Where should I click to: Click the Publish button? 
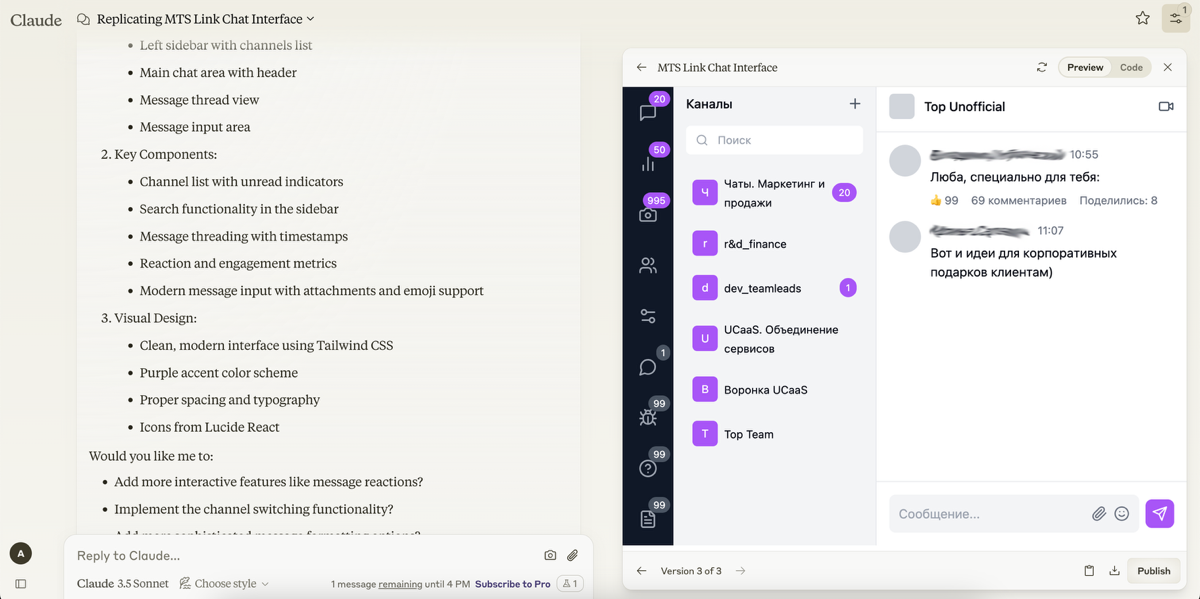(1153, 571)
